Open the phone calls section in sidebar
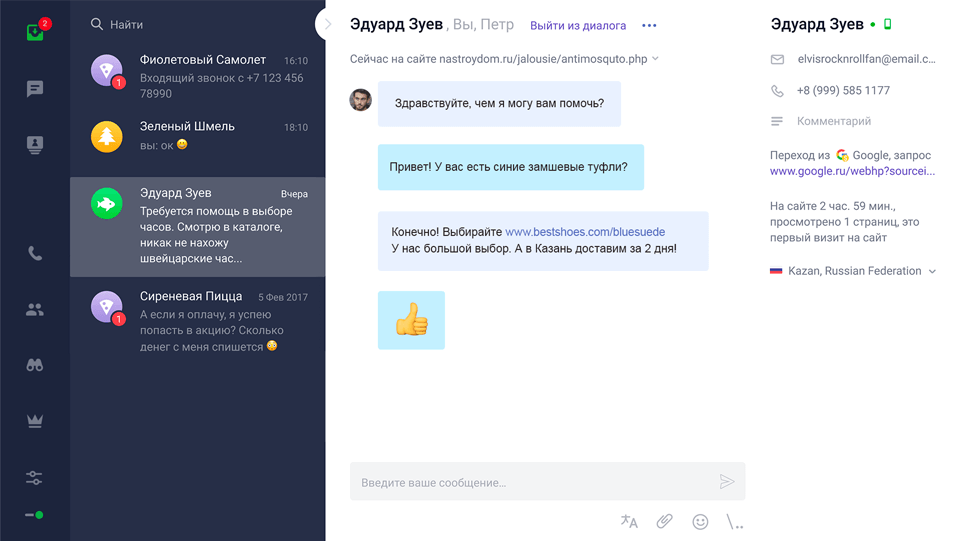The height and width of the screenshot is (541, 980). [x=35, y=254]
